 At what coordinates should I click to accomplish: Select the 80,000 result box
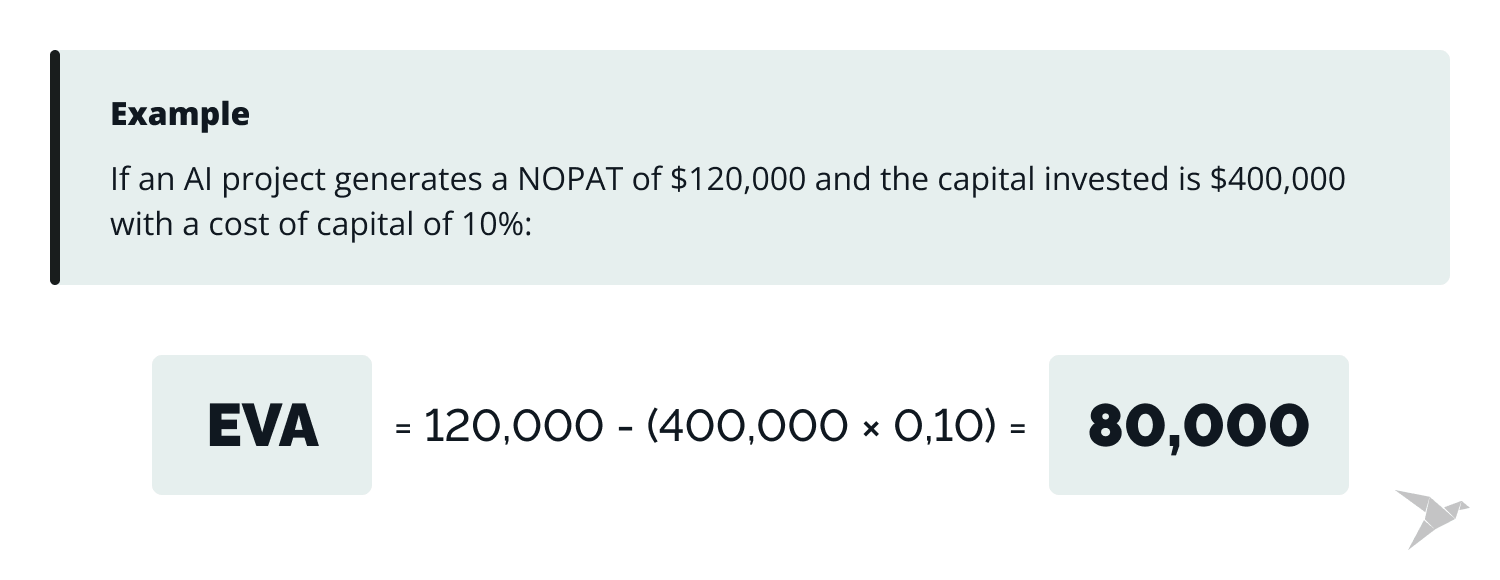point(1198,425)
